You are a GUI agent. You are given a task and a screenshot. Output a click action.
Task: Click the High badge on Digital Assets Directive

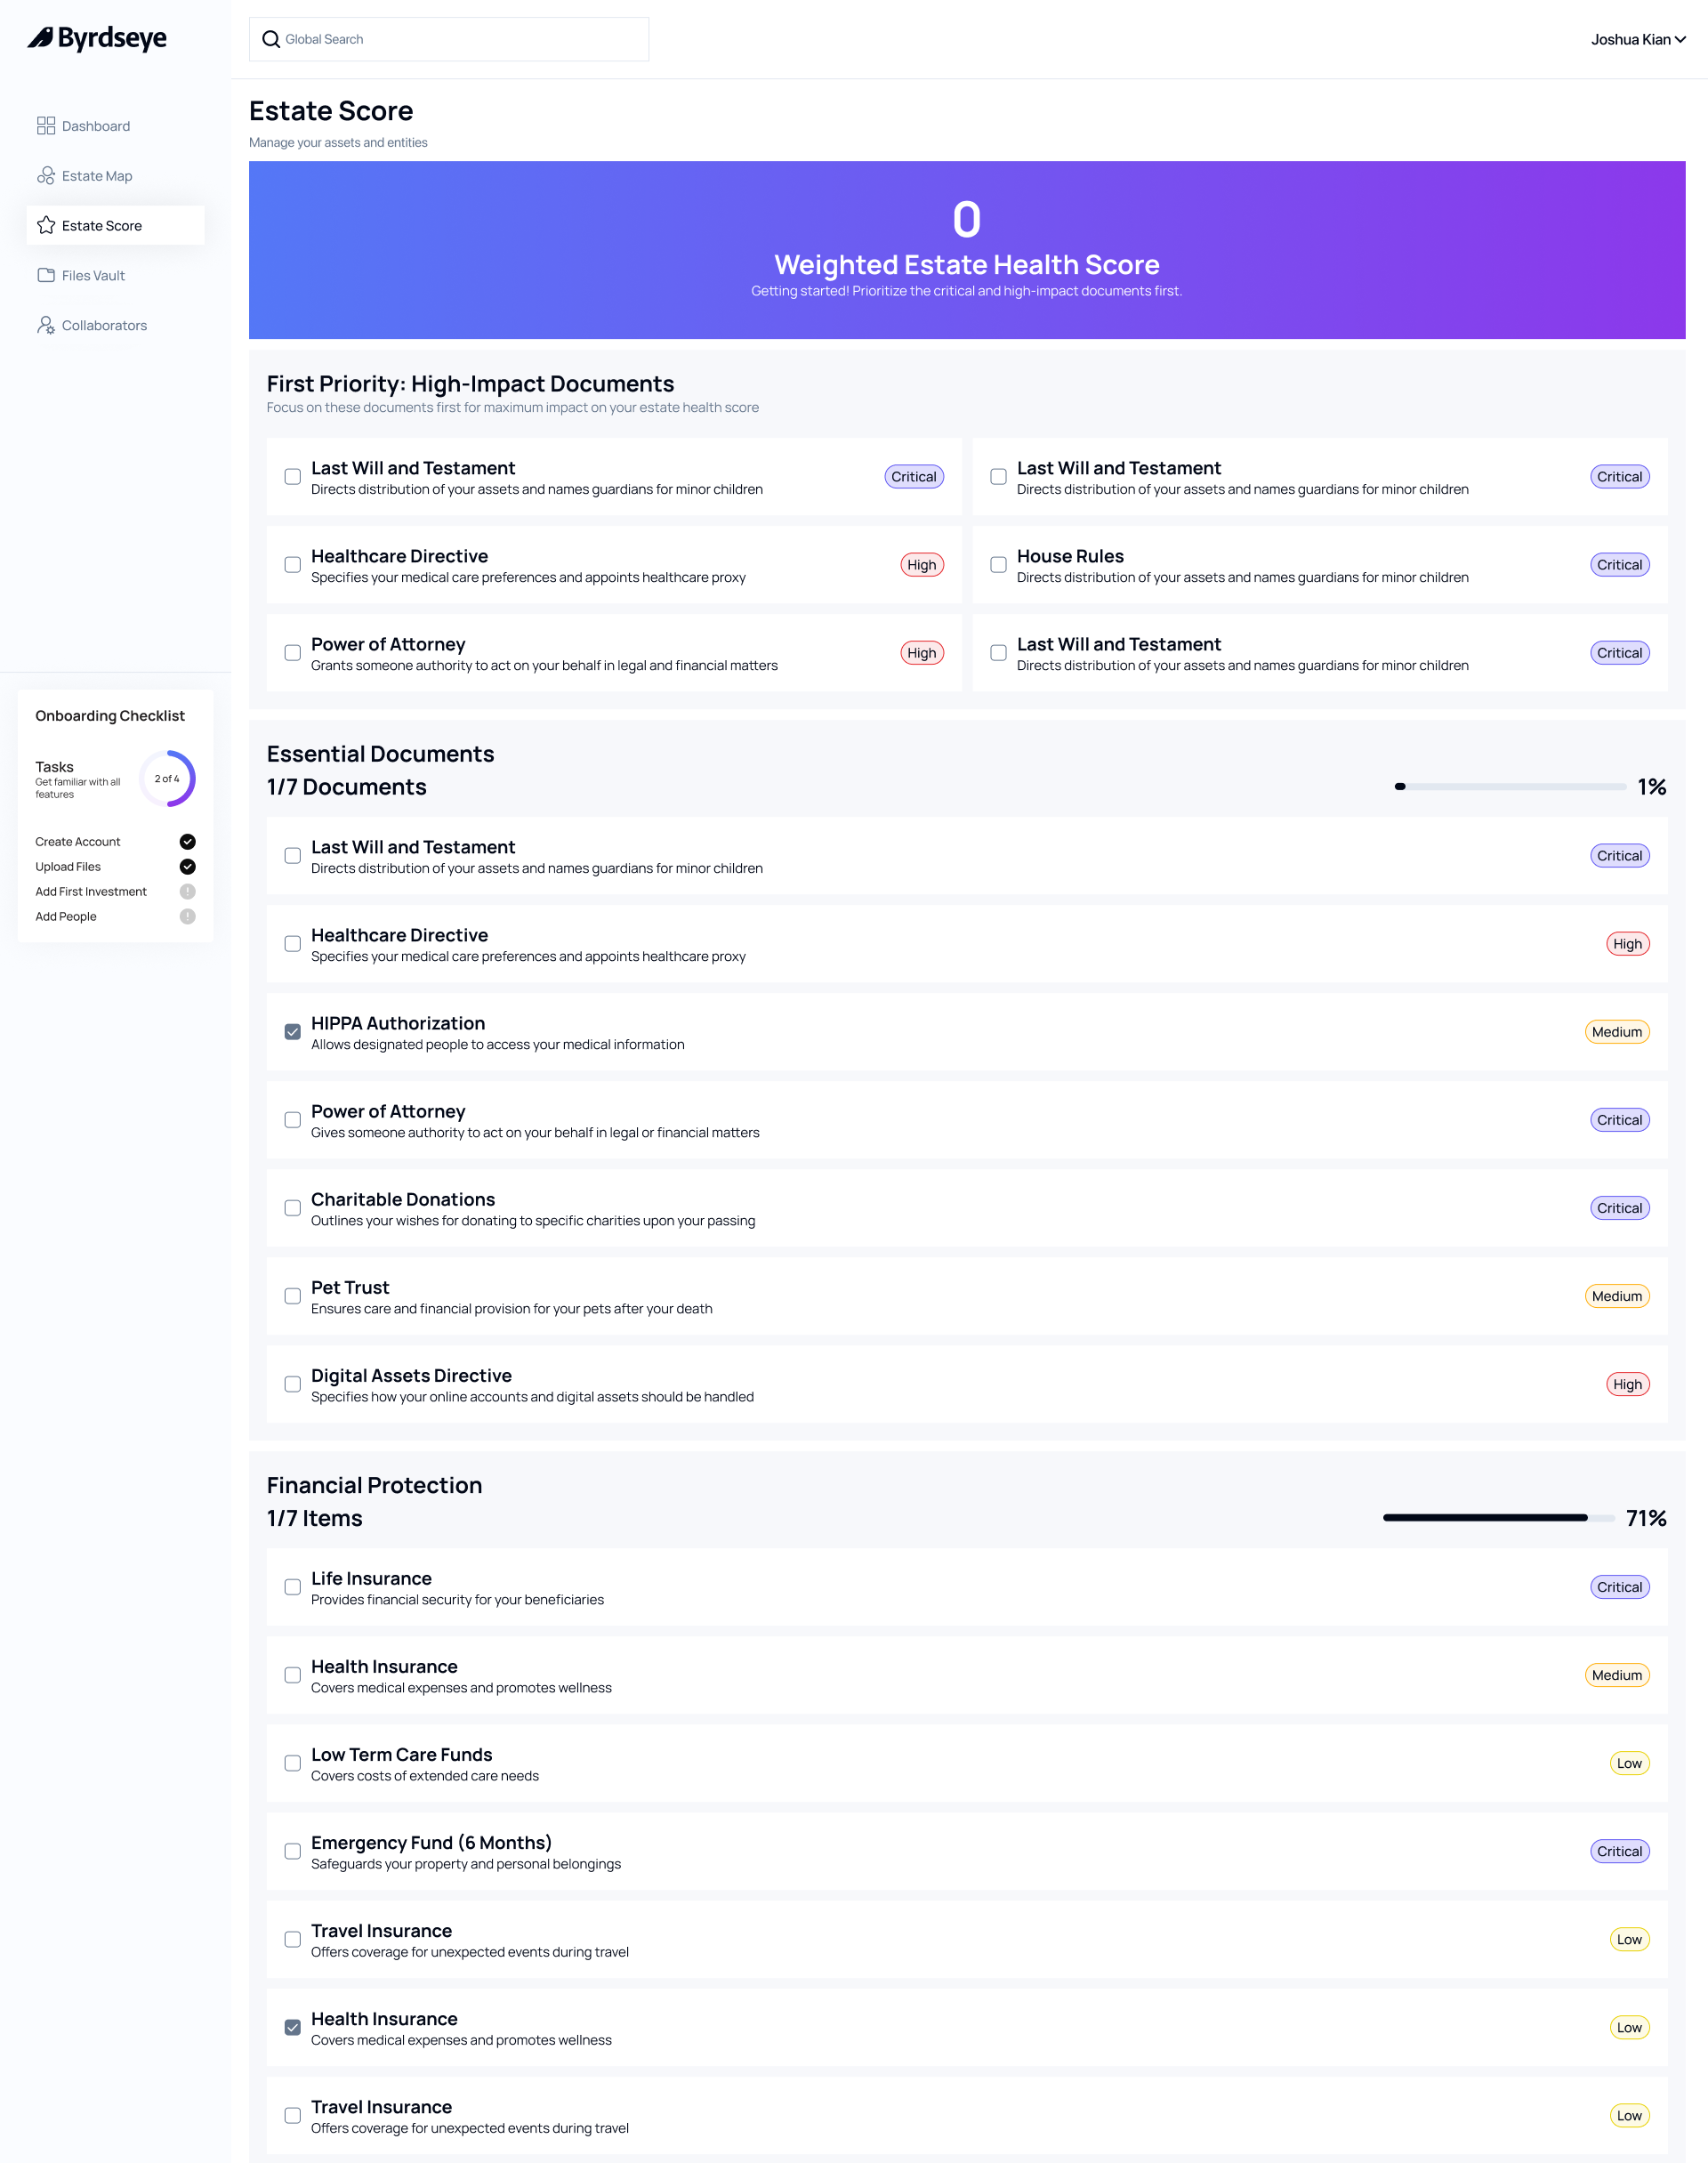point(1627,1384)
